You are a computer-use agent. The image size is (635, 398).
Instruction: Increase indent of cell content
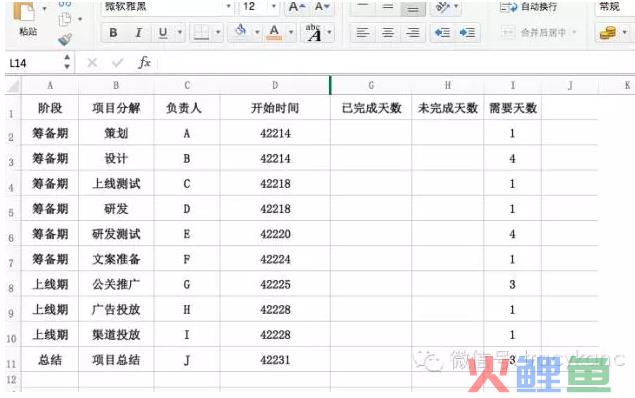tap(467, 32)
